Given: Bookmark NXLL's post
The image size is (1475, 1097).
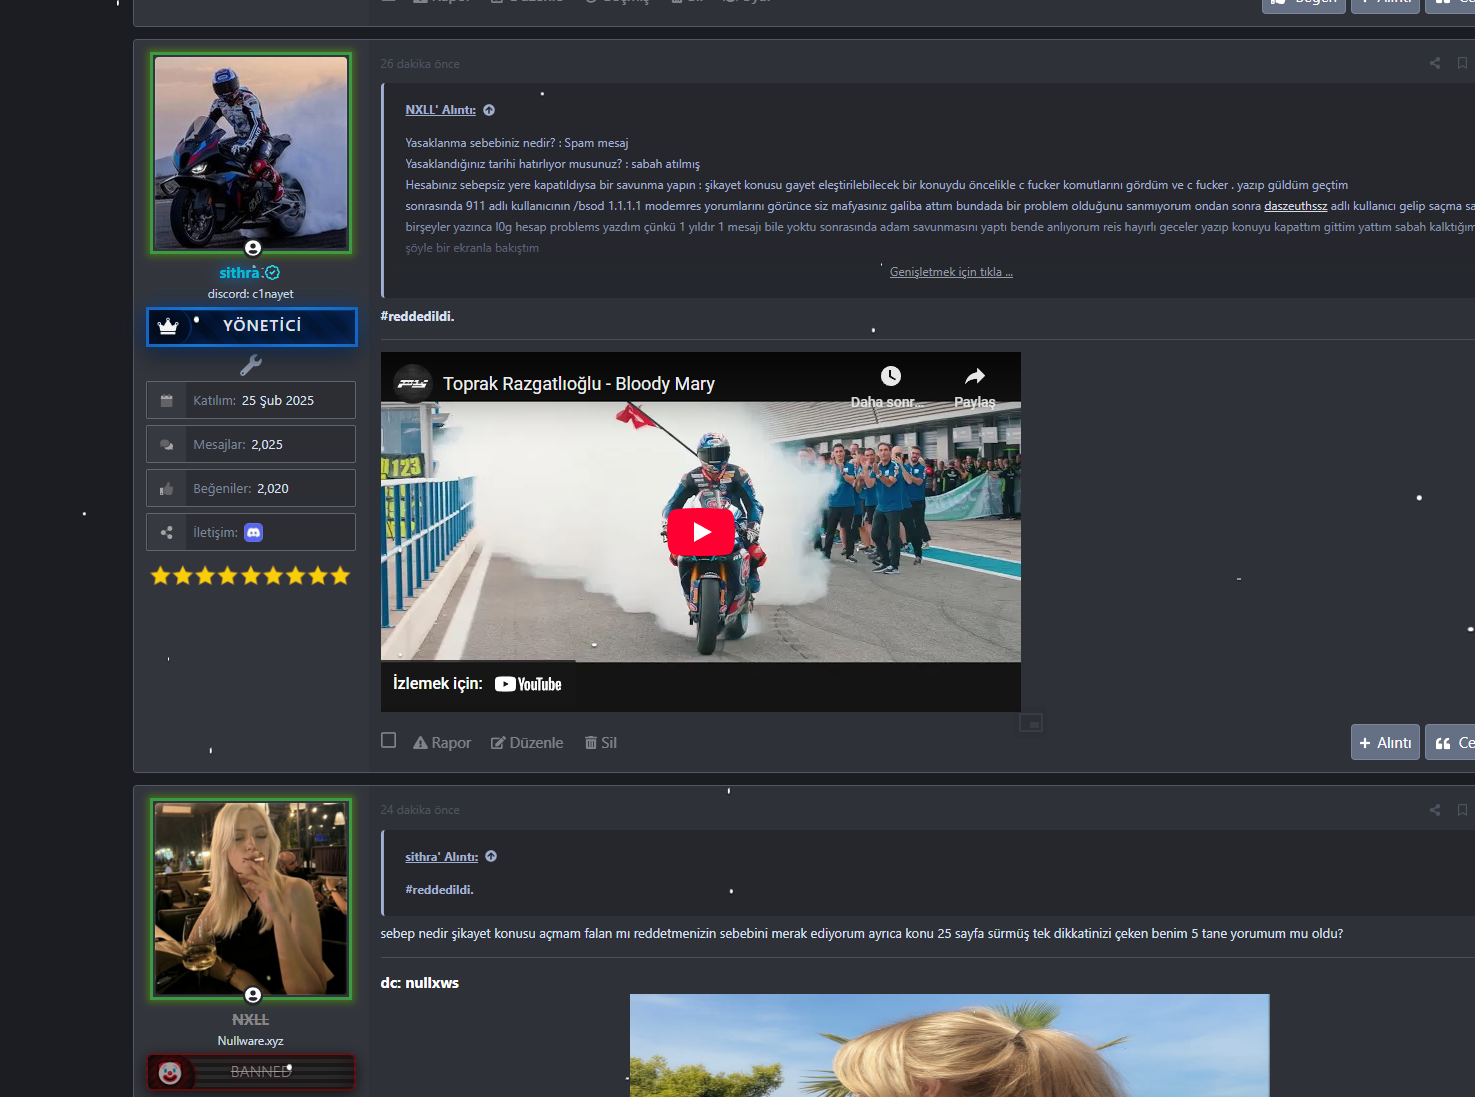Looking at the screenshot, I should [x=1462, y=810].
